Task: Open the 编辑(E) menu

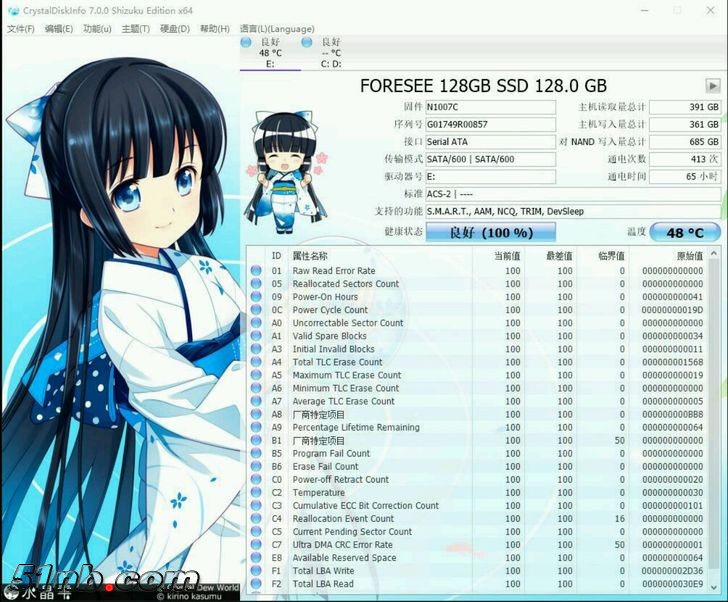Action: click(x=59, y=29)
